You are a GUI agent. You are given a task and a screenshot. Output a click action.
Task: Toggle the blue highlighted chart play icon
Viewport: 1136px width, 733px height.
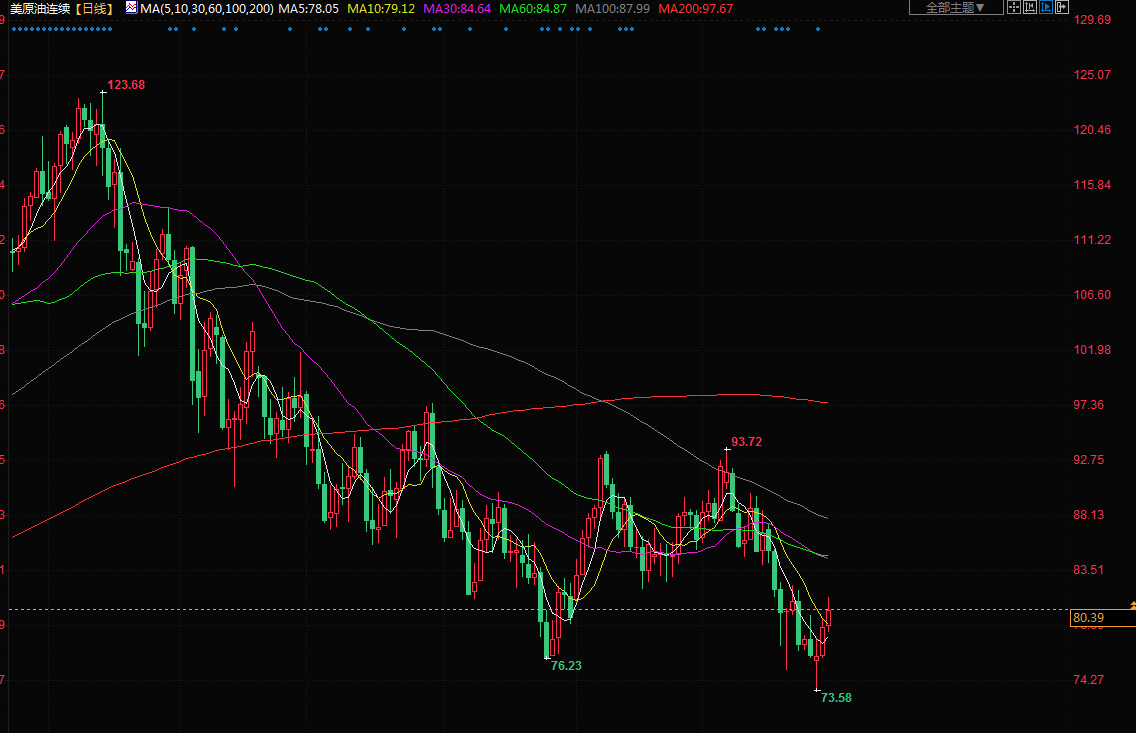1047,7
